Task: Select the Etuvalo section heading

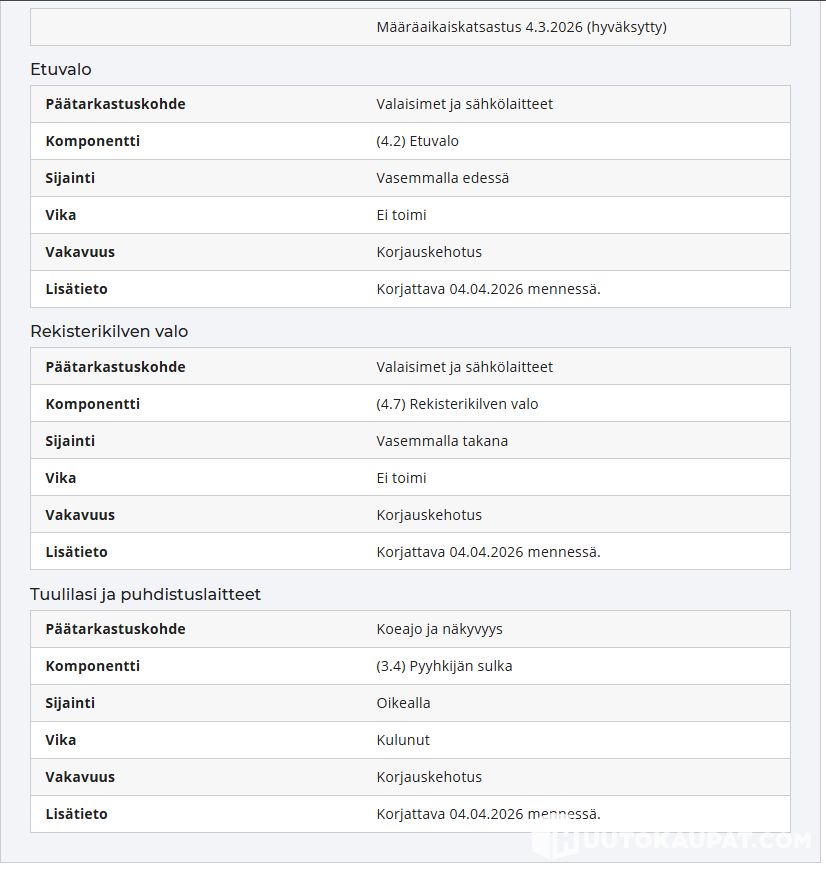Action: click(x=61, y=69)
